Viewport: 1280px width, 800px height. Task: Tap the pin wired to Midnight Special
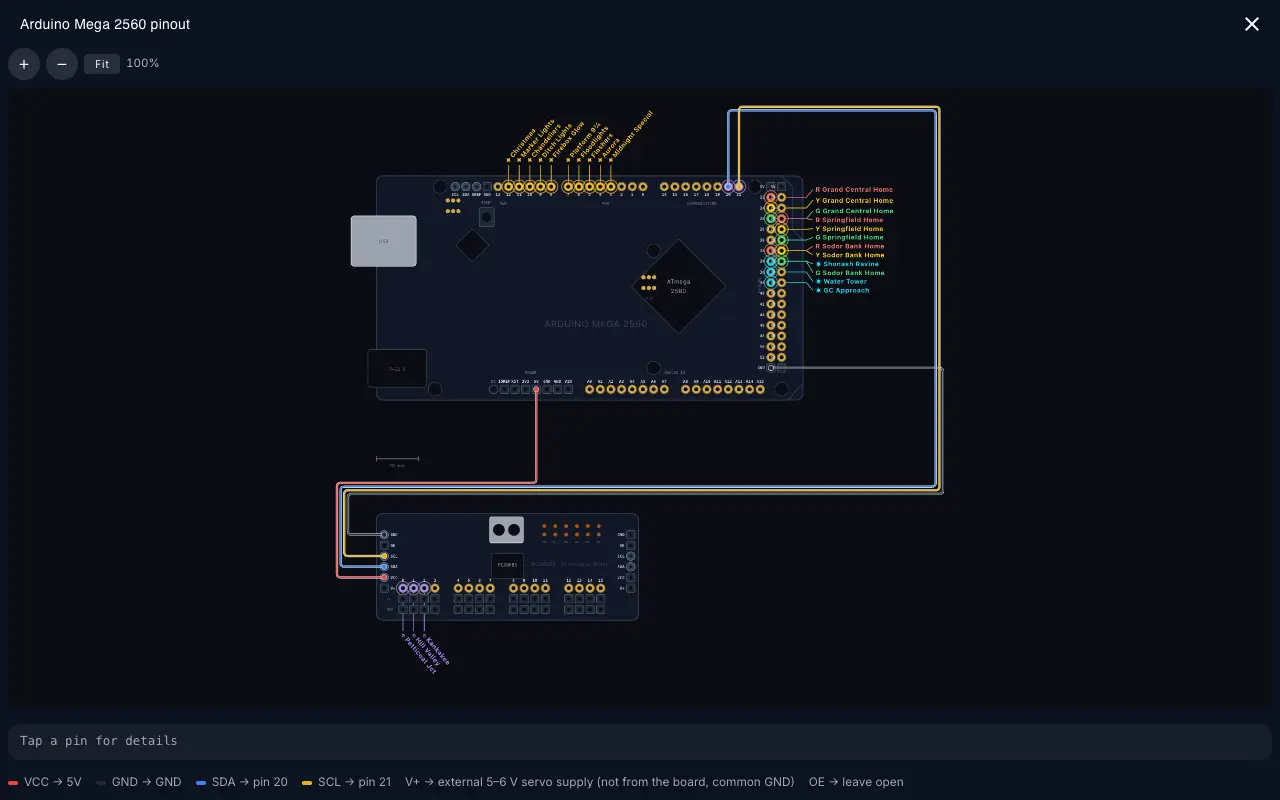[x=611, y=187]
